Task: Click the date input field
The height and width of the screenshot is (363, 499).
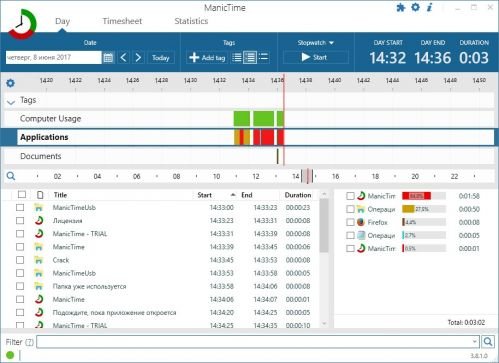Action: [53, 57]
